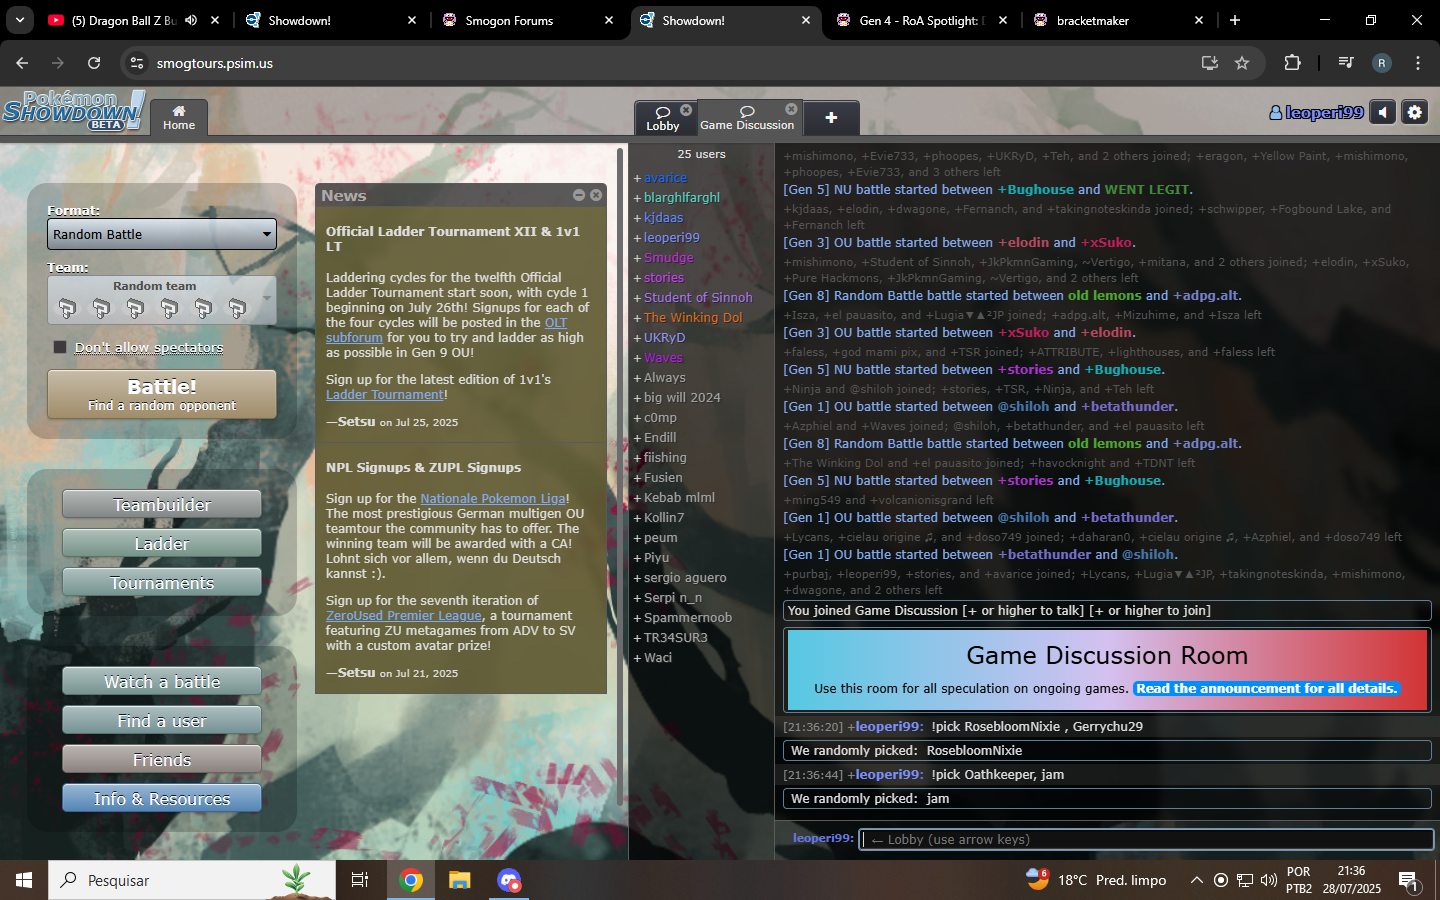
Task: Close the Game Discussion room tab
Action: pos(791,109)
